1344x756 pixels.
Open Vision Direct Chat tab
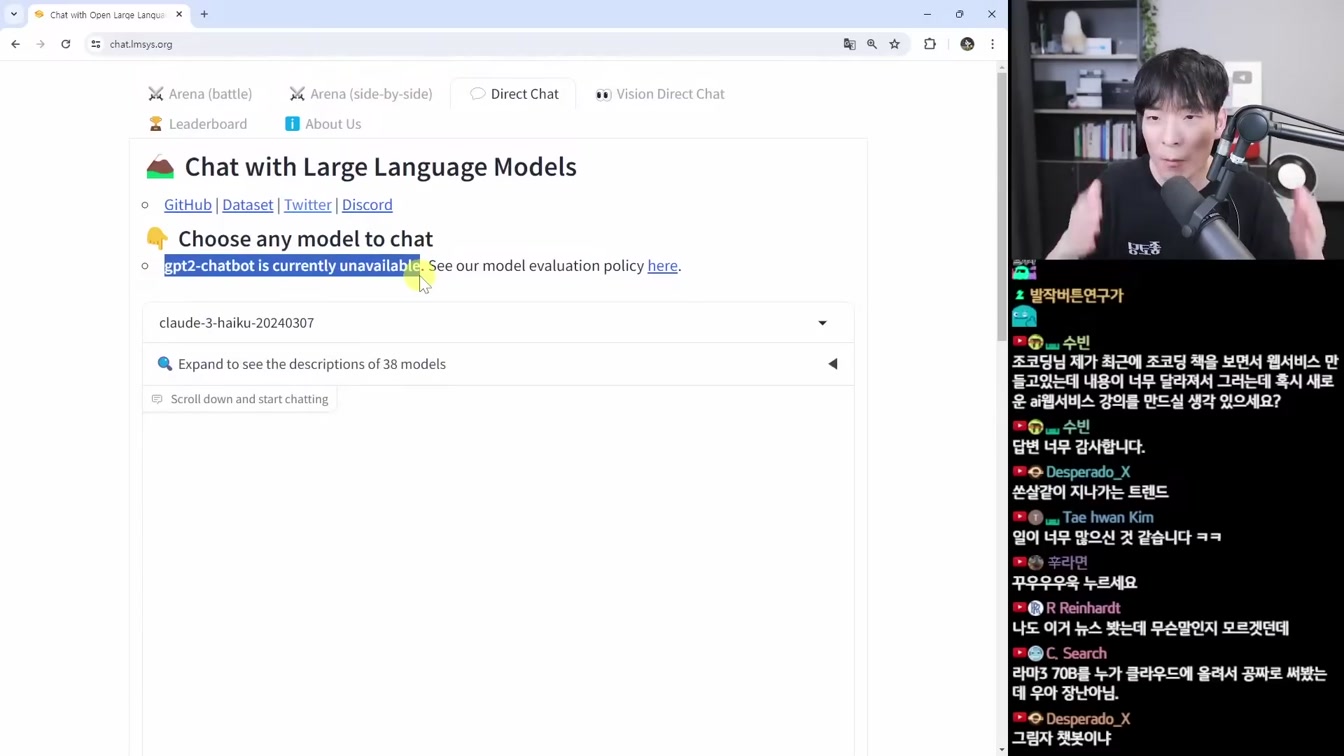point(660,94)
